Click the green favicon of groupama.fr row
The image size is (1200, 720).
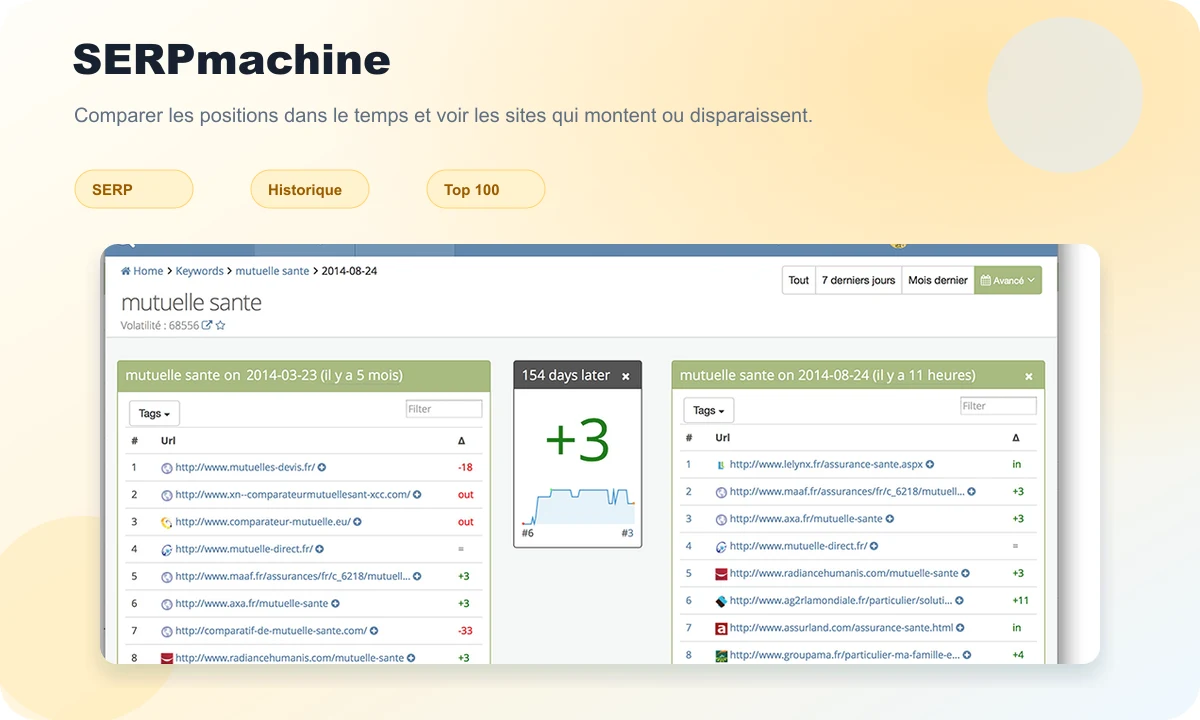(x=721, y=655)
